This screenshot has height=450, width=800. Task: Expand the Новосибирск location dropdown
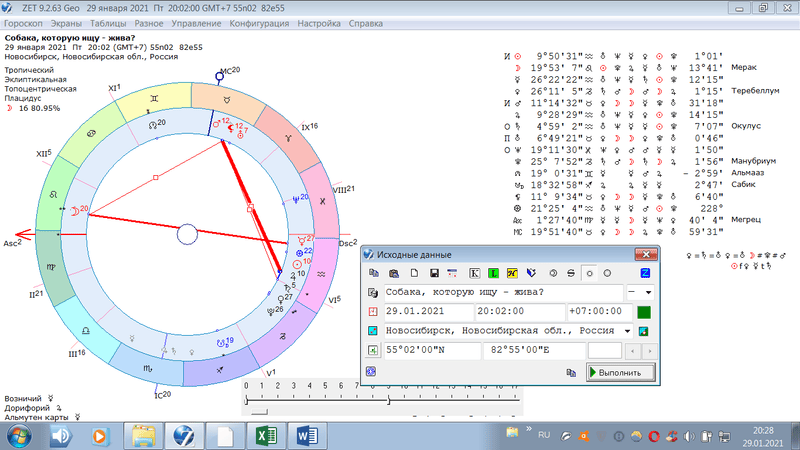click(x=628, y=331)
